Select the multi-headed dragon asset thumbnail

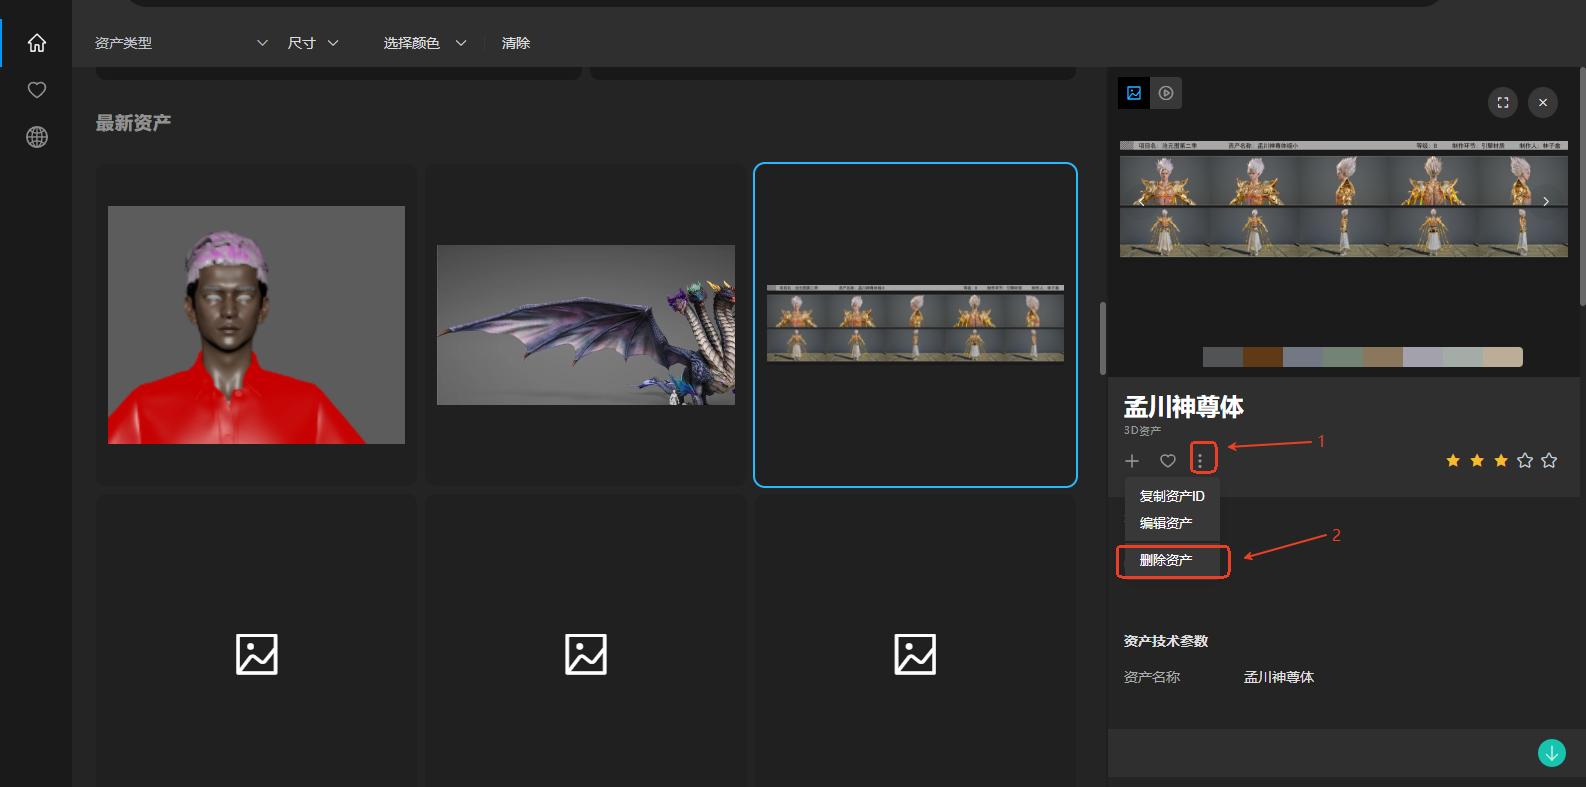[586, 325]
